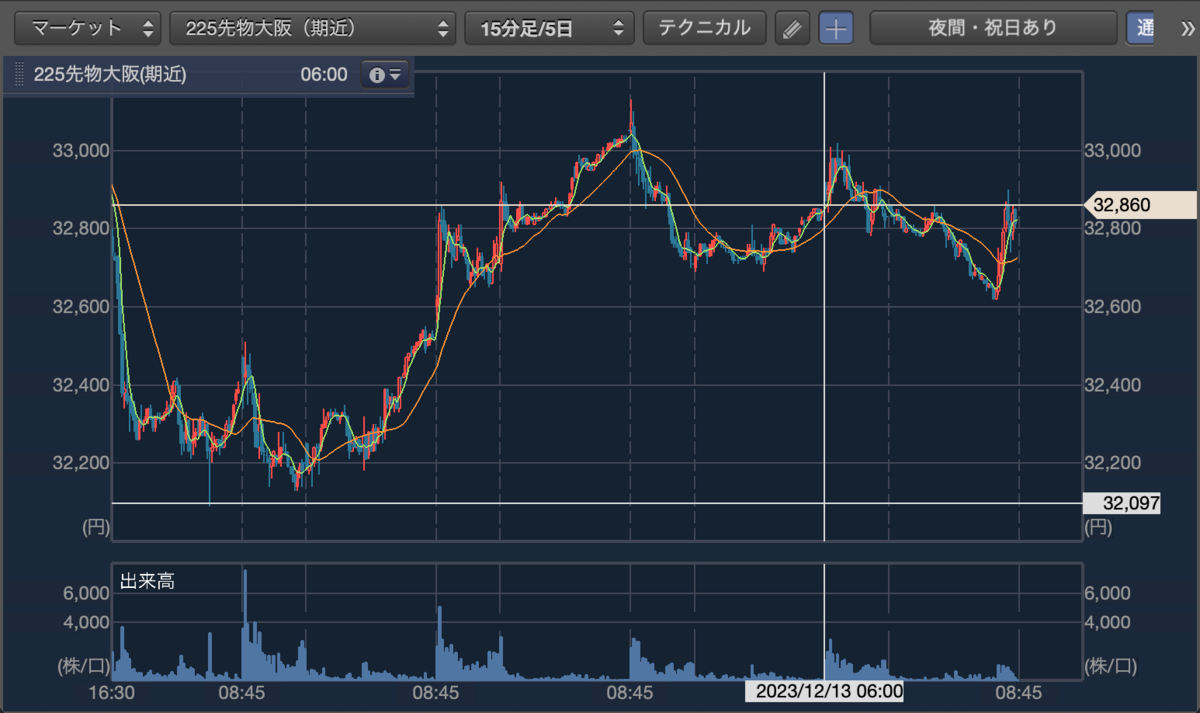Click the (円) unit label on left axis
The image size is (1200, 713).
pos(95,525)
